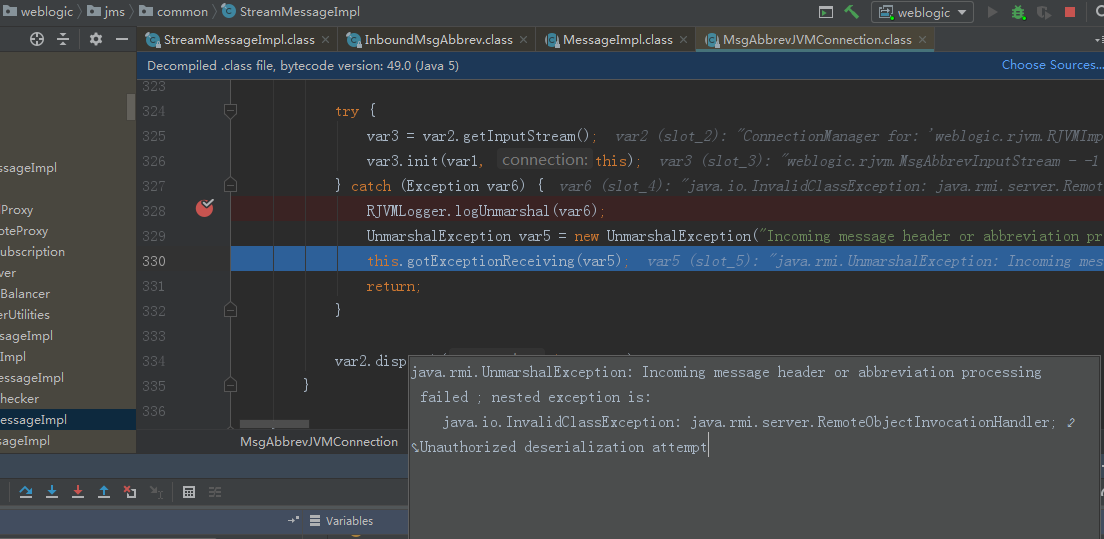Select the highlighted essageImpl tree row
The height and width of the screenshot is (539, 1104).
pos(68,419)
